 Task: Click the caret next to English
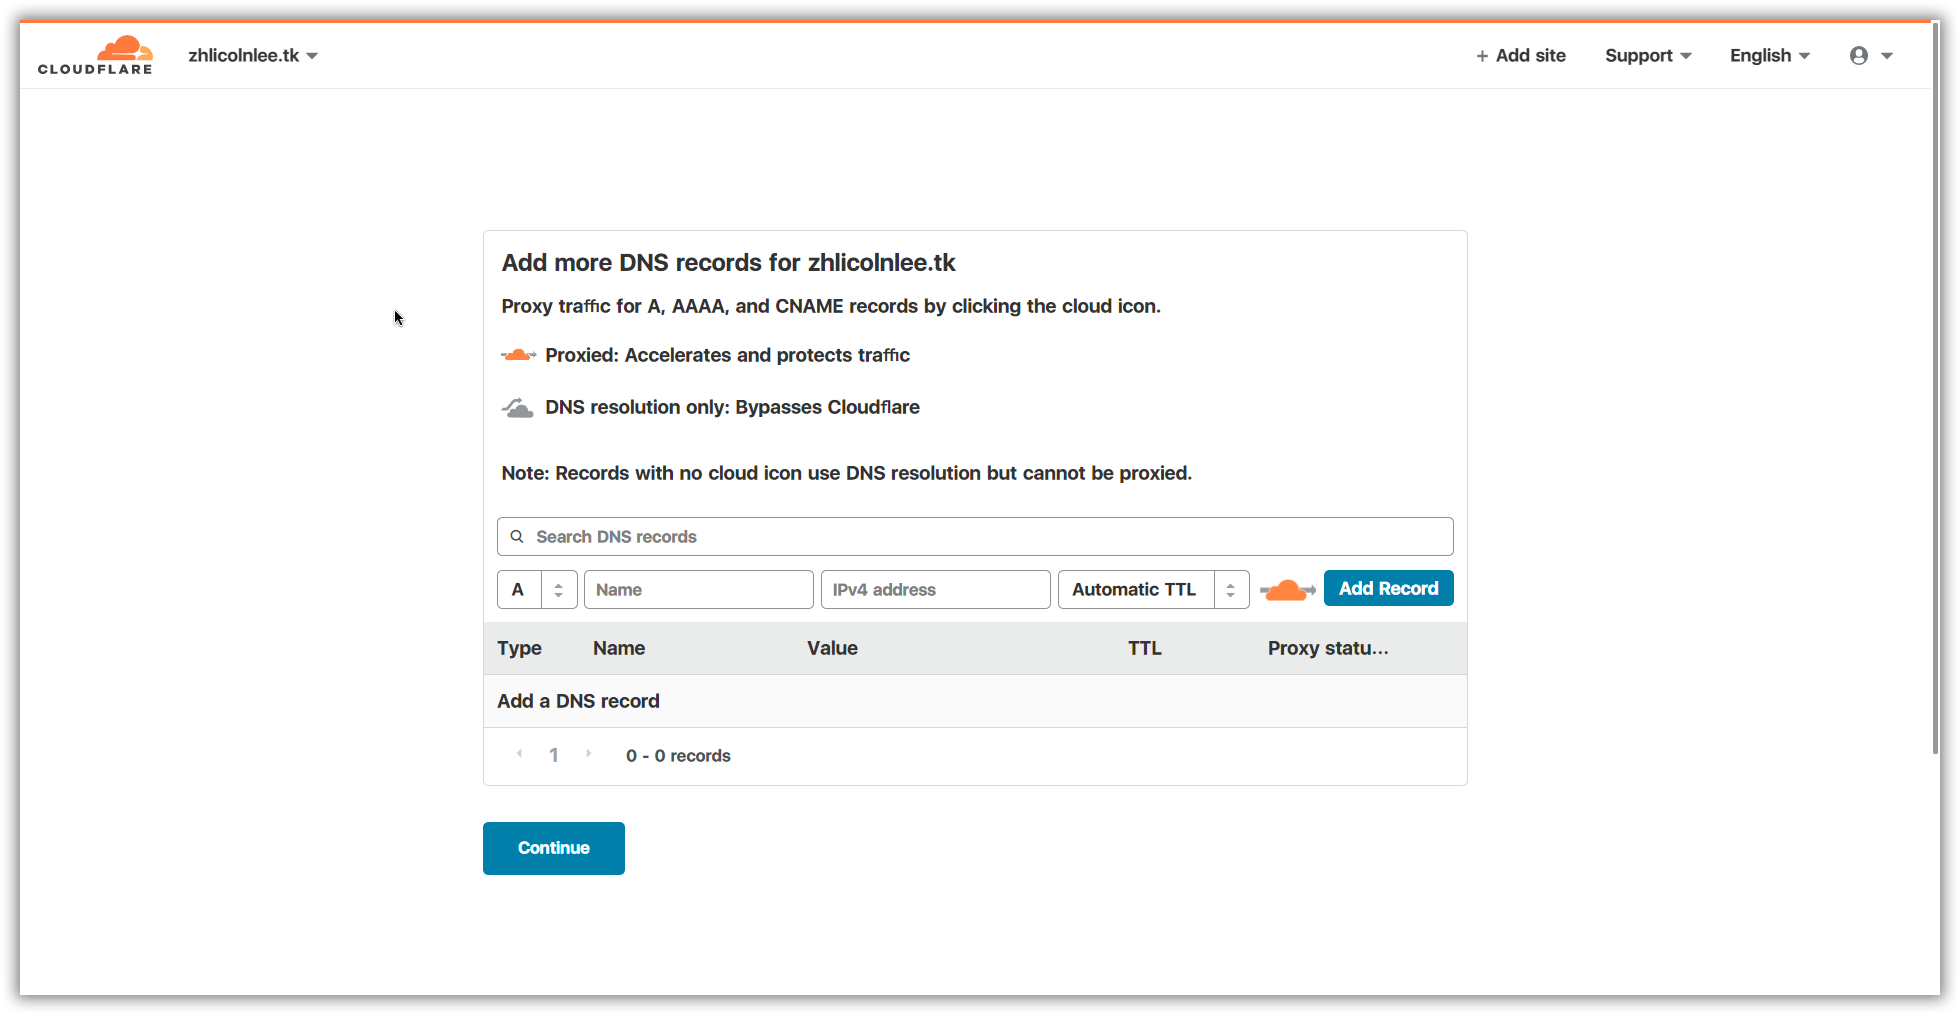[1804, 57]
